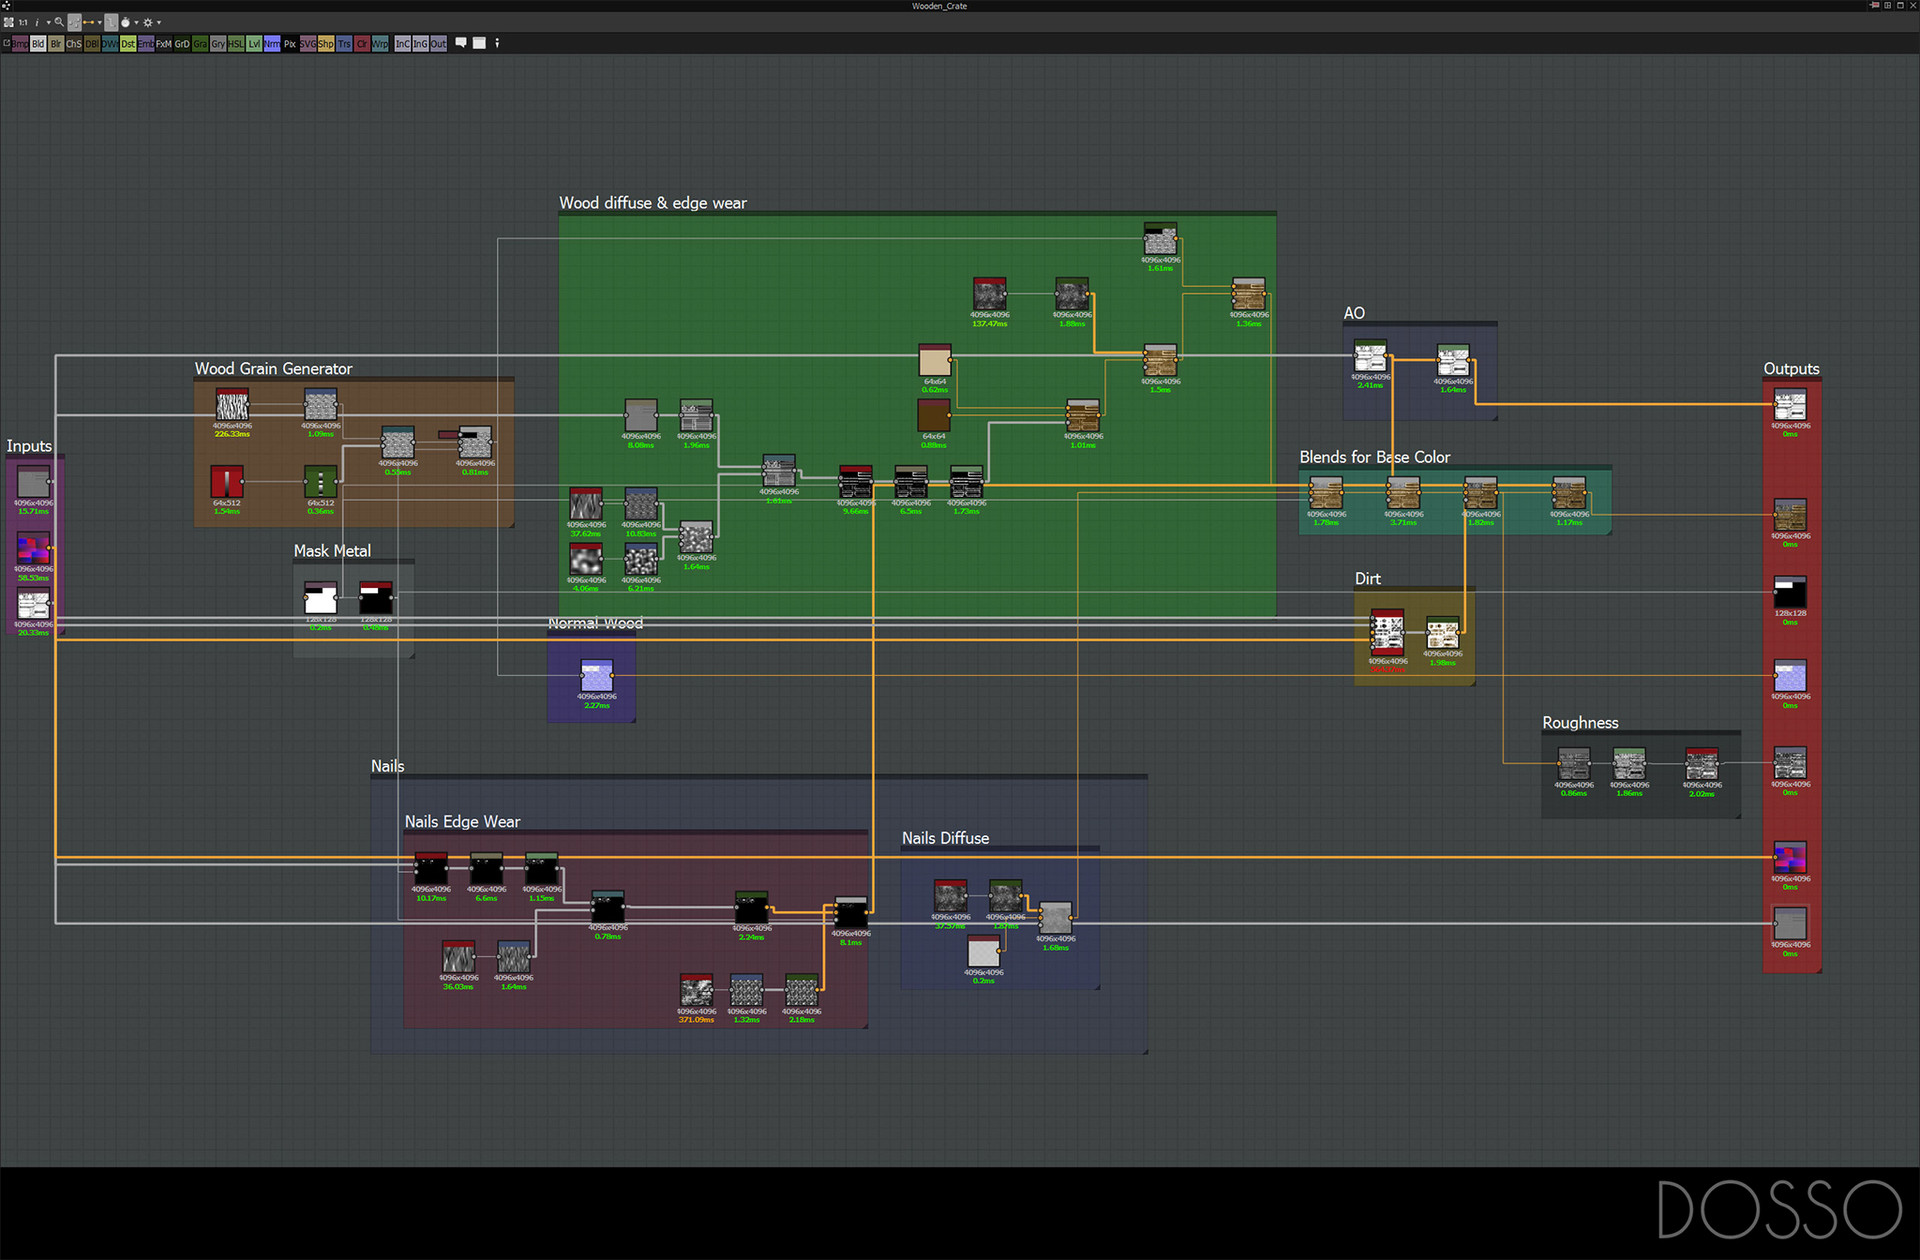This screenshot has width=1920, height=1260.
Task: Add an Output node with Out
Action: click(x=438, y=44)
